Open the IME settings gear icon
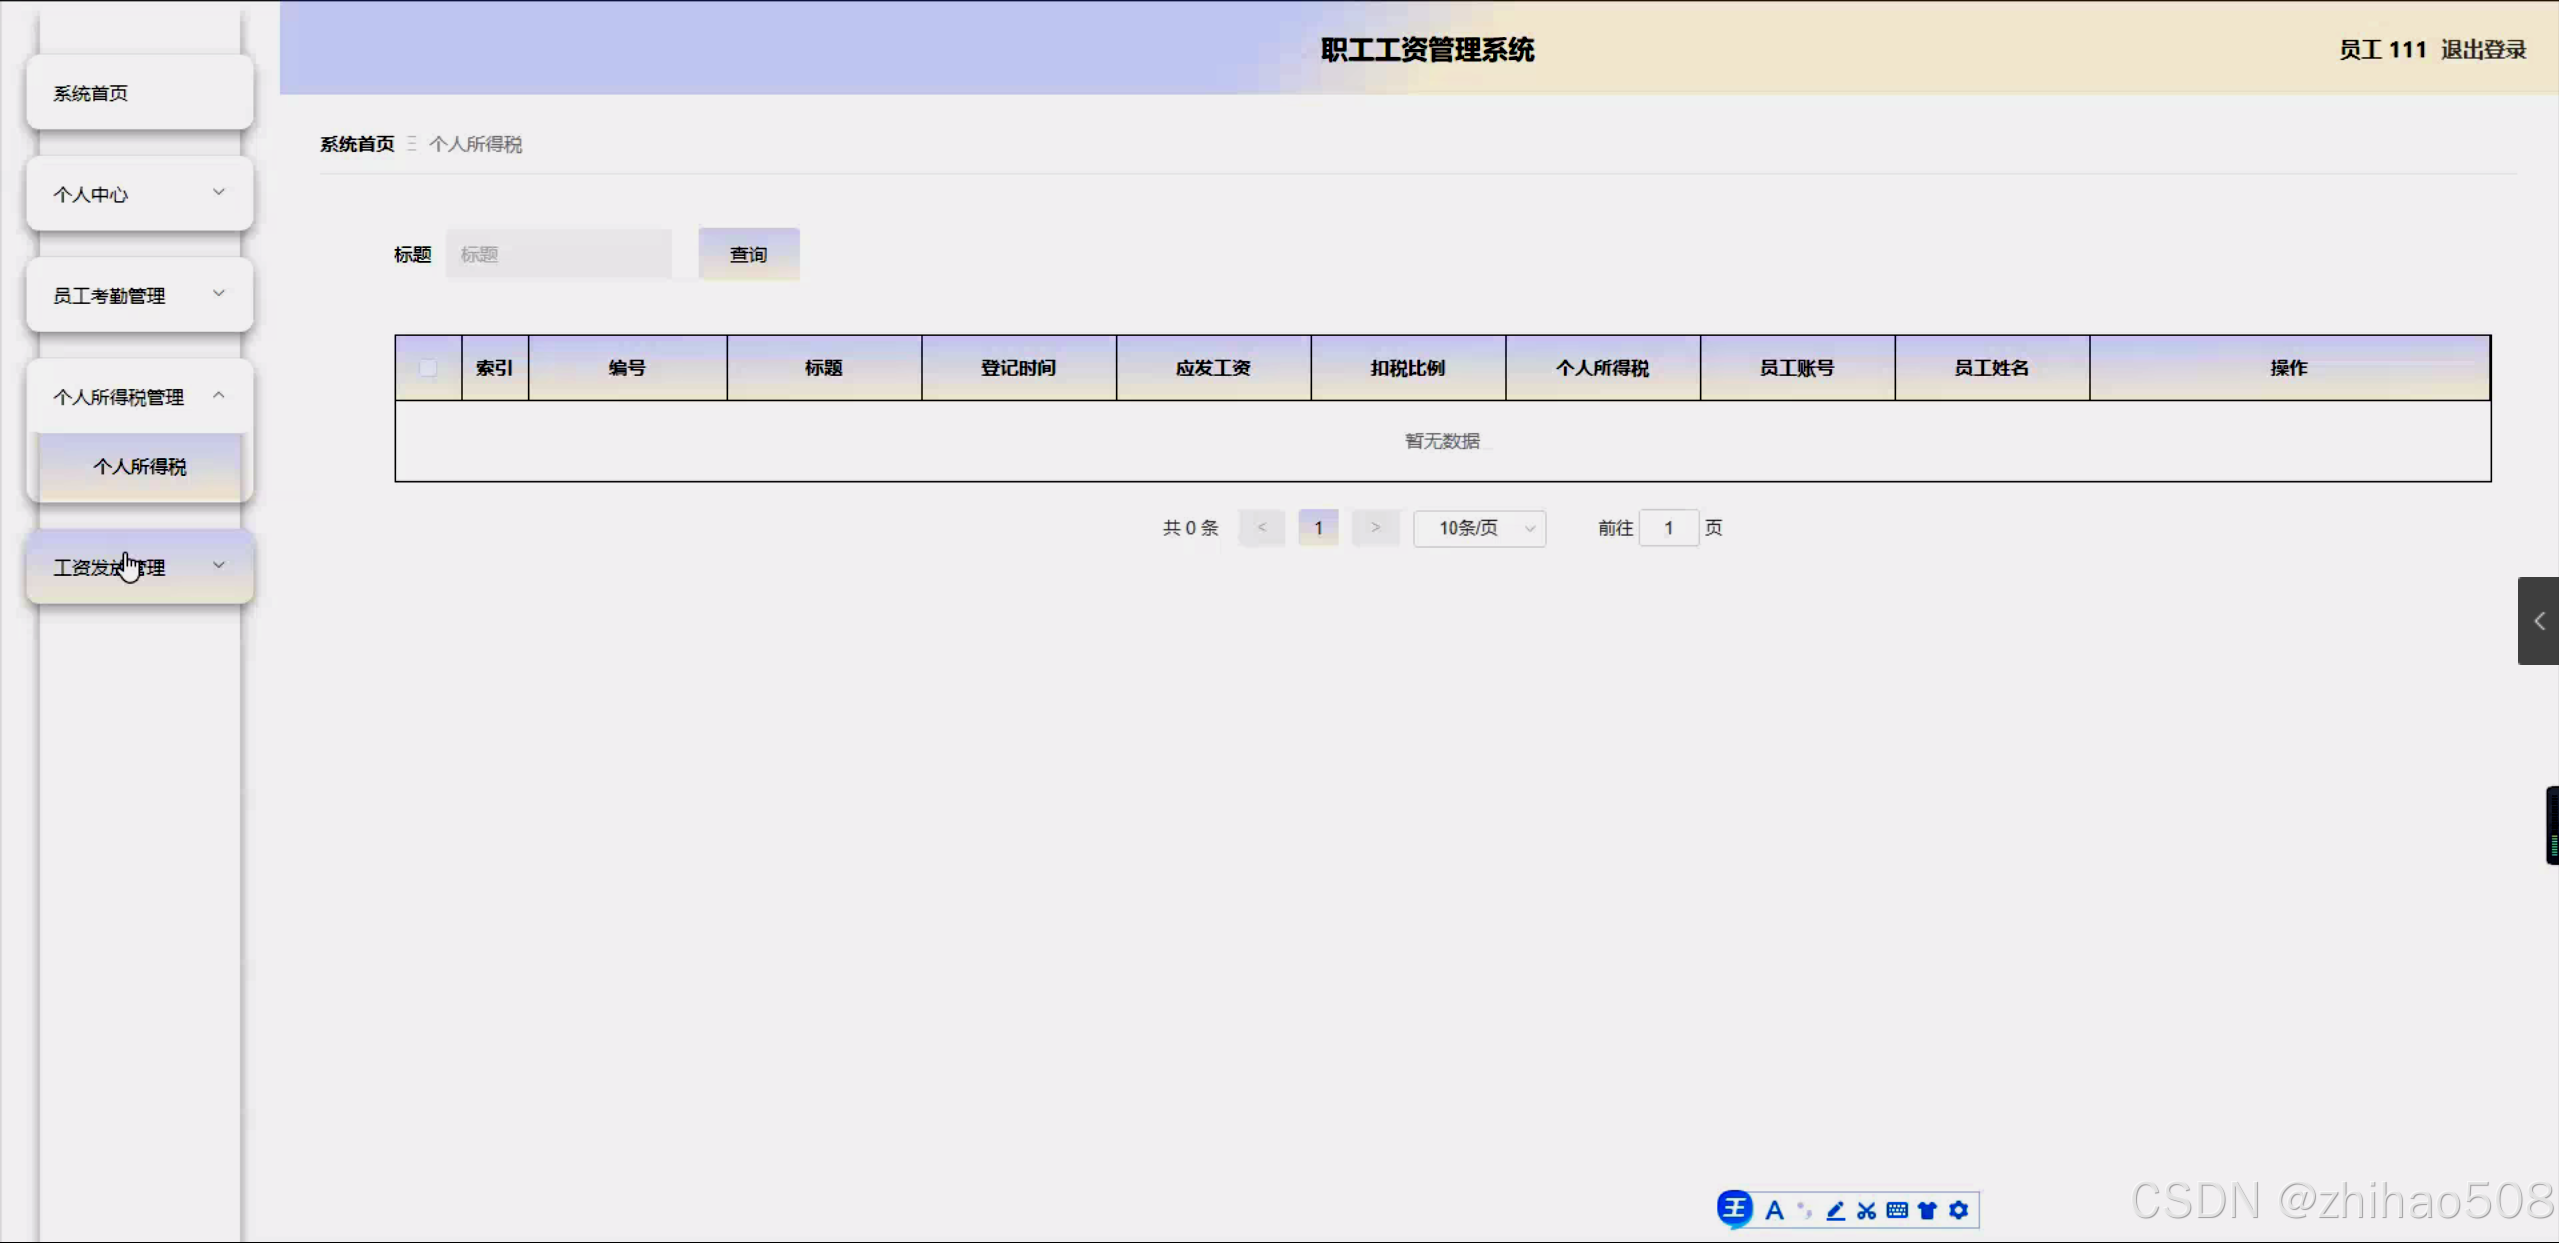This screenshot has width=2559, height=1243. pyautogui.click(x=1958, y=1211)
